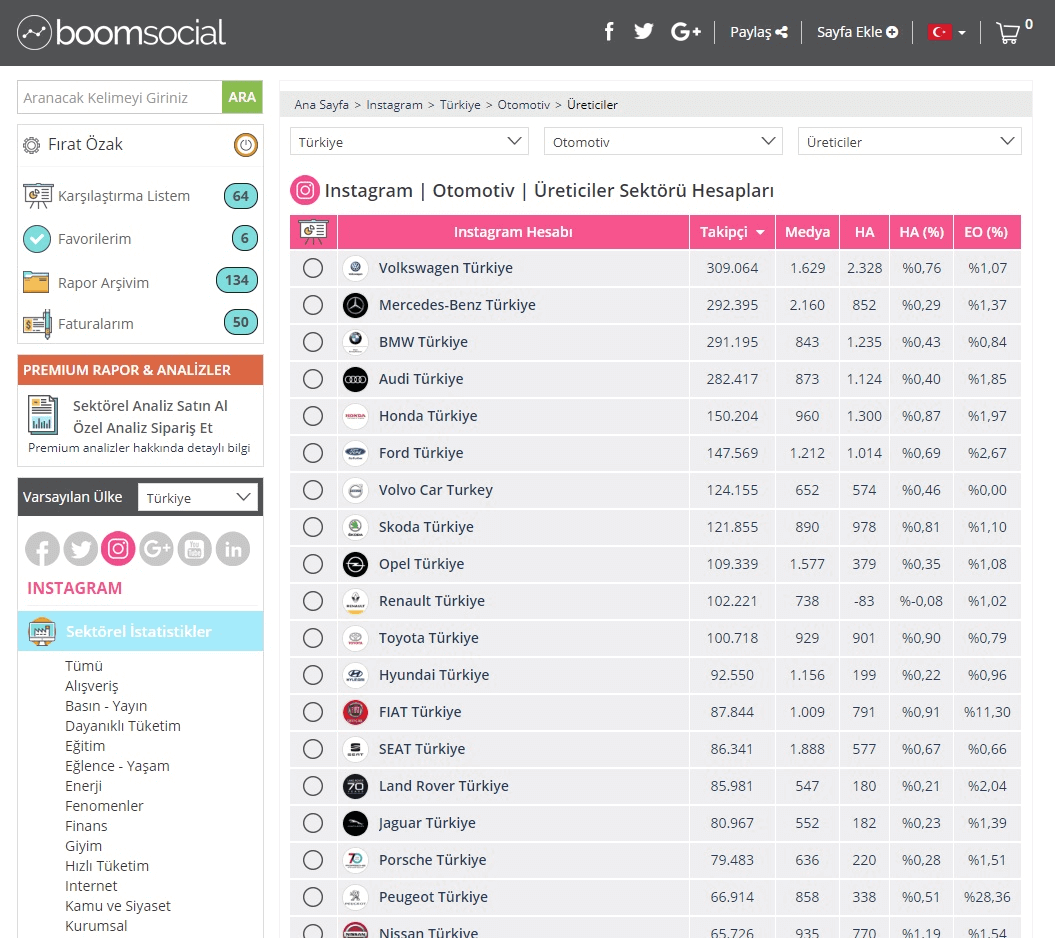The width and height of the screenshot is (1055, 938).
Task: Click the comparison board icon in the table header
Action: tap(314, 232)
